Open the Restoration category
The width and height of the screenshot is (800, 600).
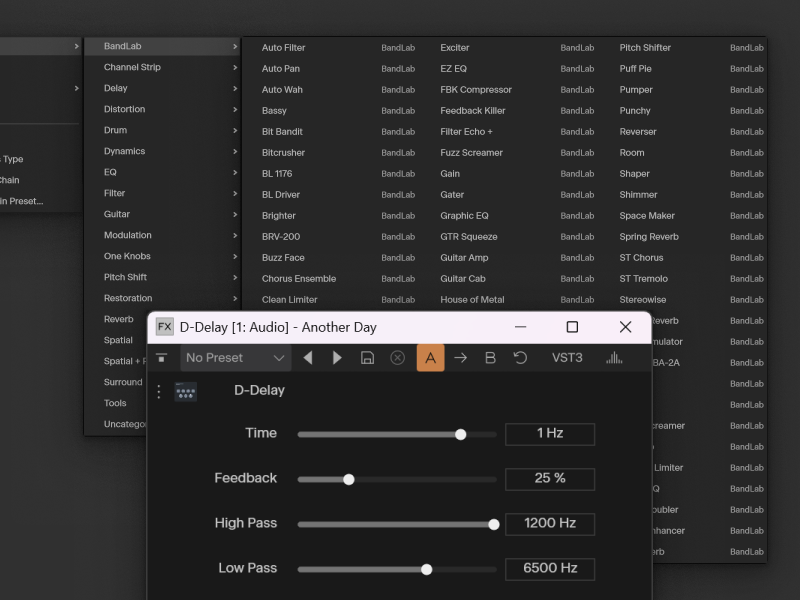[163, 298]
